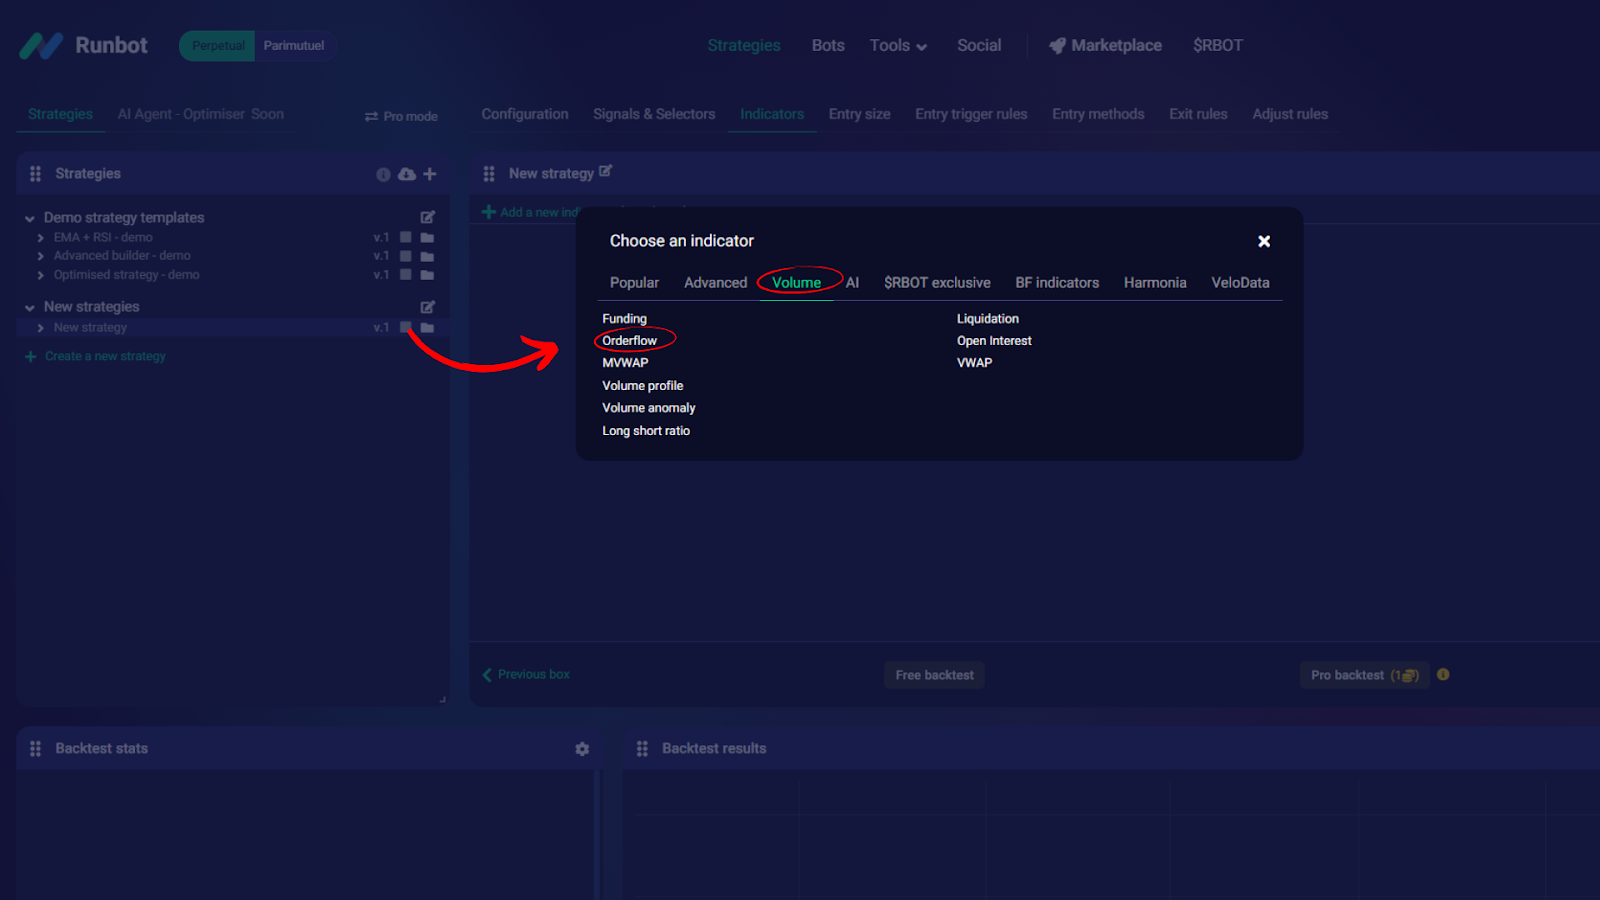Click the plus icon in Strategies header
Viewport: 1600px width, 900px height.
coord(430,174)
